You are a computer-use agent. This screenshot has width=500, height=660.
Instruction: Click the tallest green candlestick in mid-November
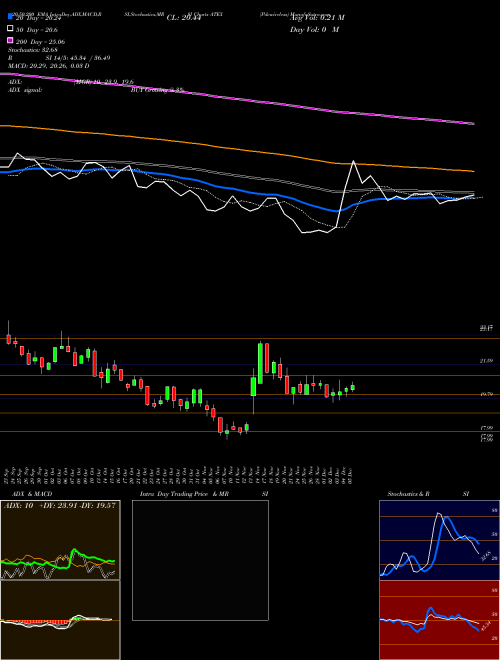(260, 363)
